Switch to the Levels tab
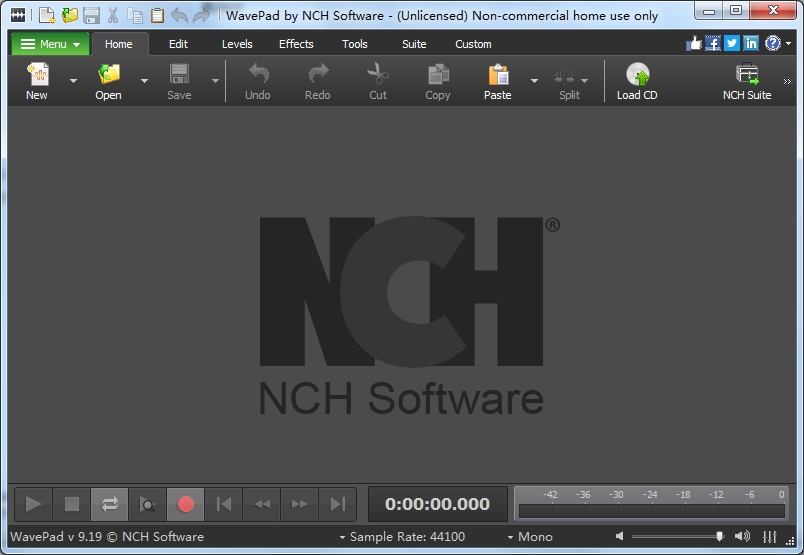The image size is (804, 555). tap(237, 44)
